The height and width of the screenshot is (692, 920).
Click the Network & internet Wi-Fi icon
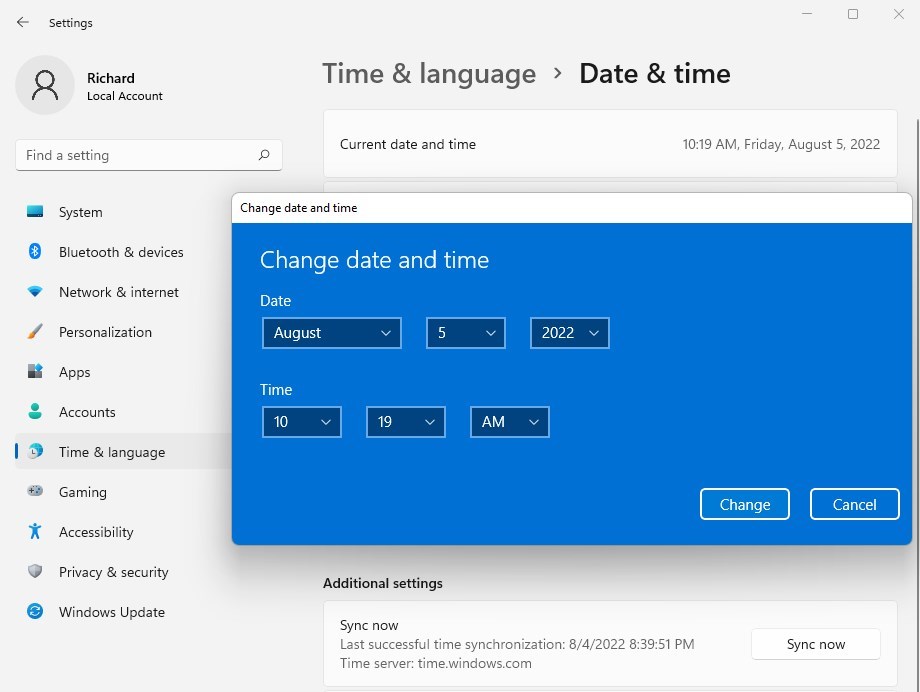pos(35,292)
